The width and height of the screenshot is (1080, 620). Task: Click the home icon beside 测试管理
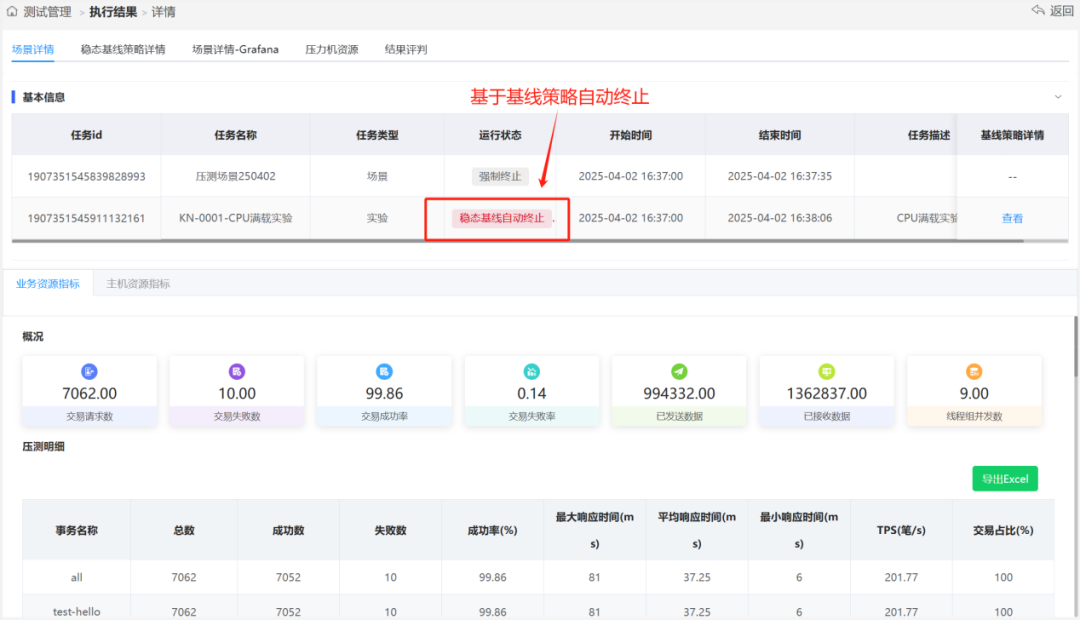point(12,11)
